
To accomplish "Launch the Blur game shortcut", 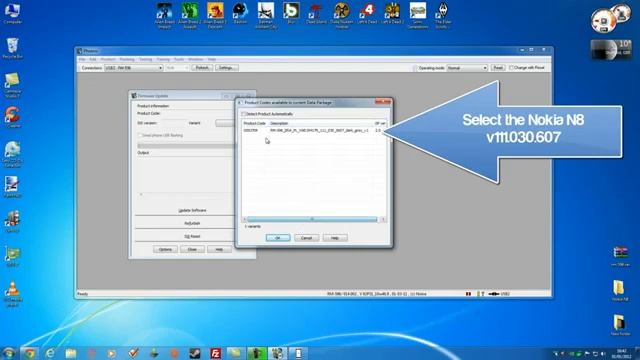I will [291, 13].
